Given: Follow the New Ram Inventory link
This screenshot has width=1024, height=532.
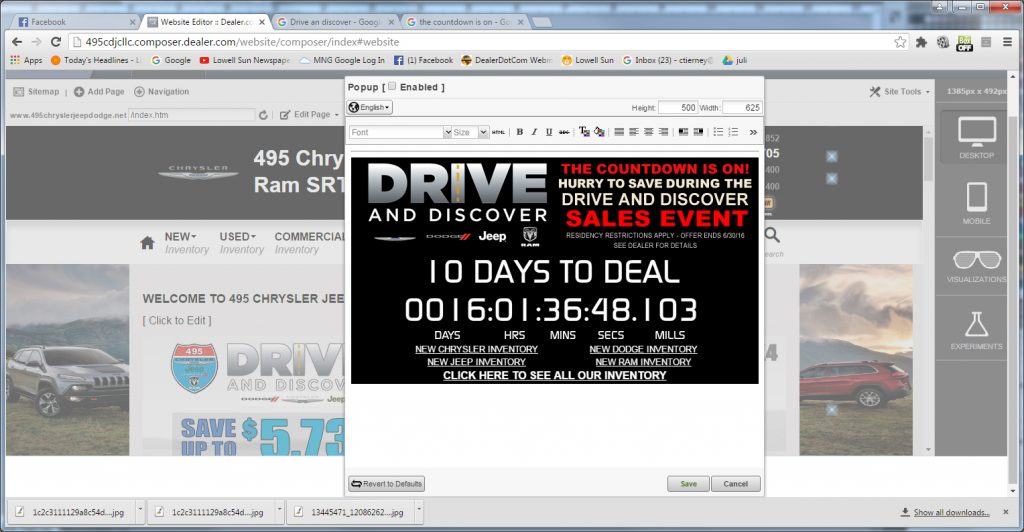Looking at the screenshot, I should click(643, 362).
